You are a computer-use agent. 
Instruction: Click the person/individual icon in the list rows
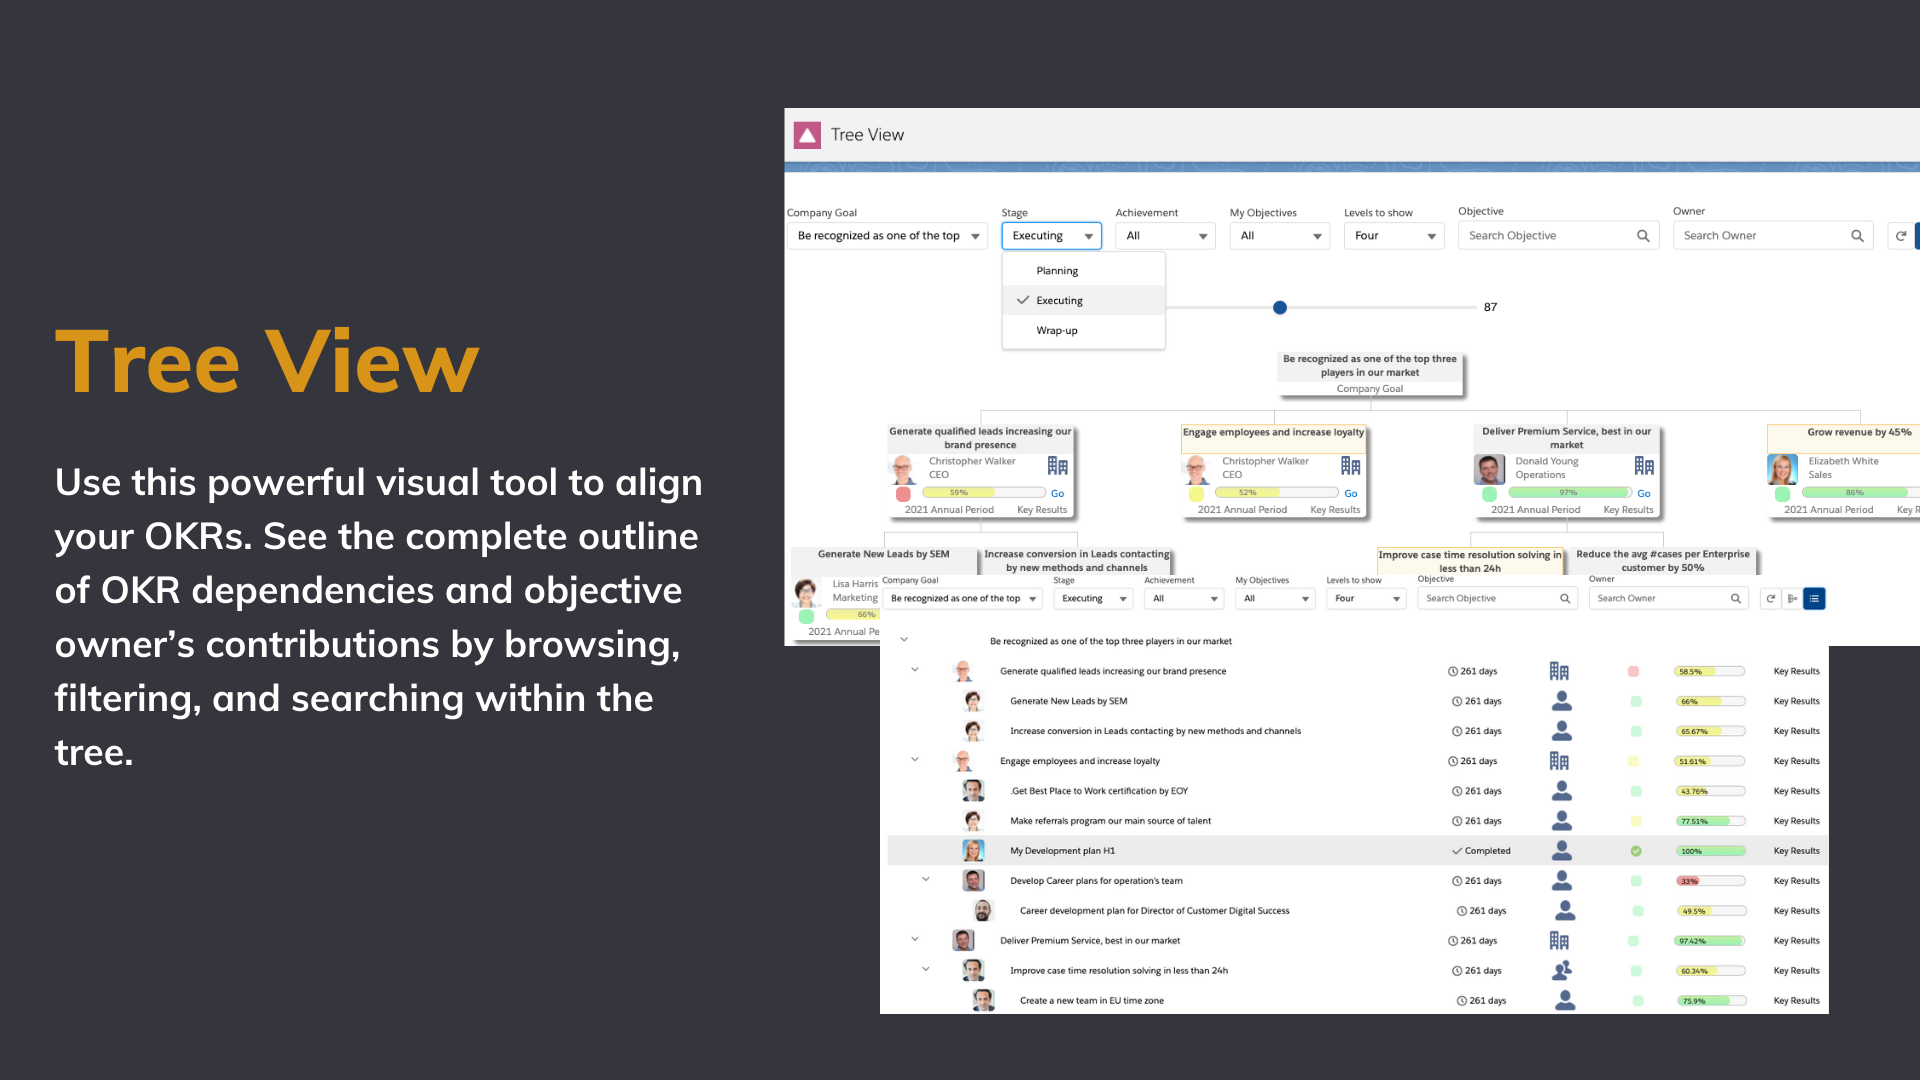(x=1559, y=700)
